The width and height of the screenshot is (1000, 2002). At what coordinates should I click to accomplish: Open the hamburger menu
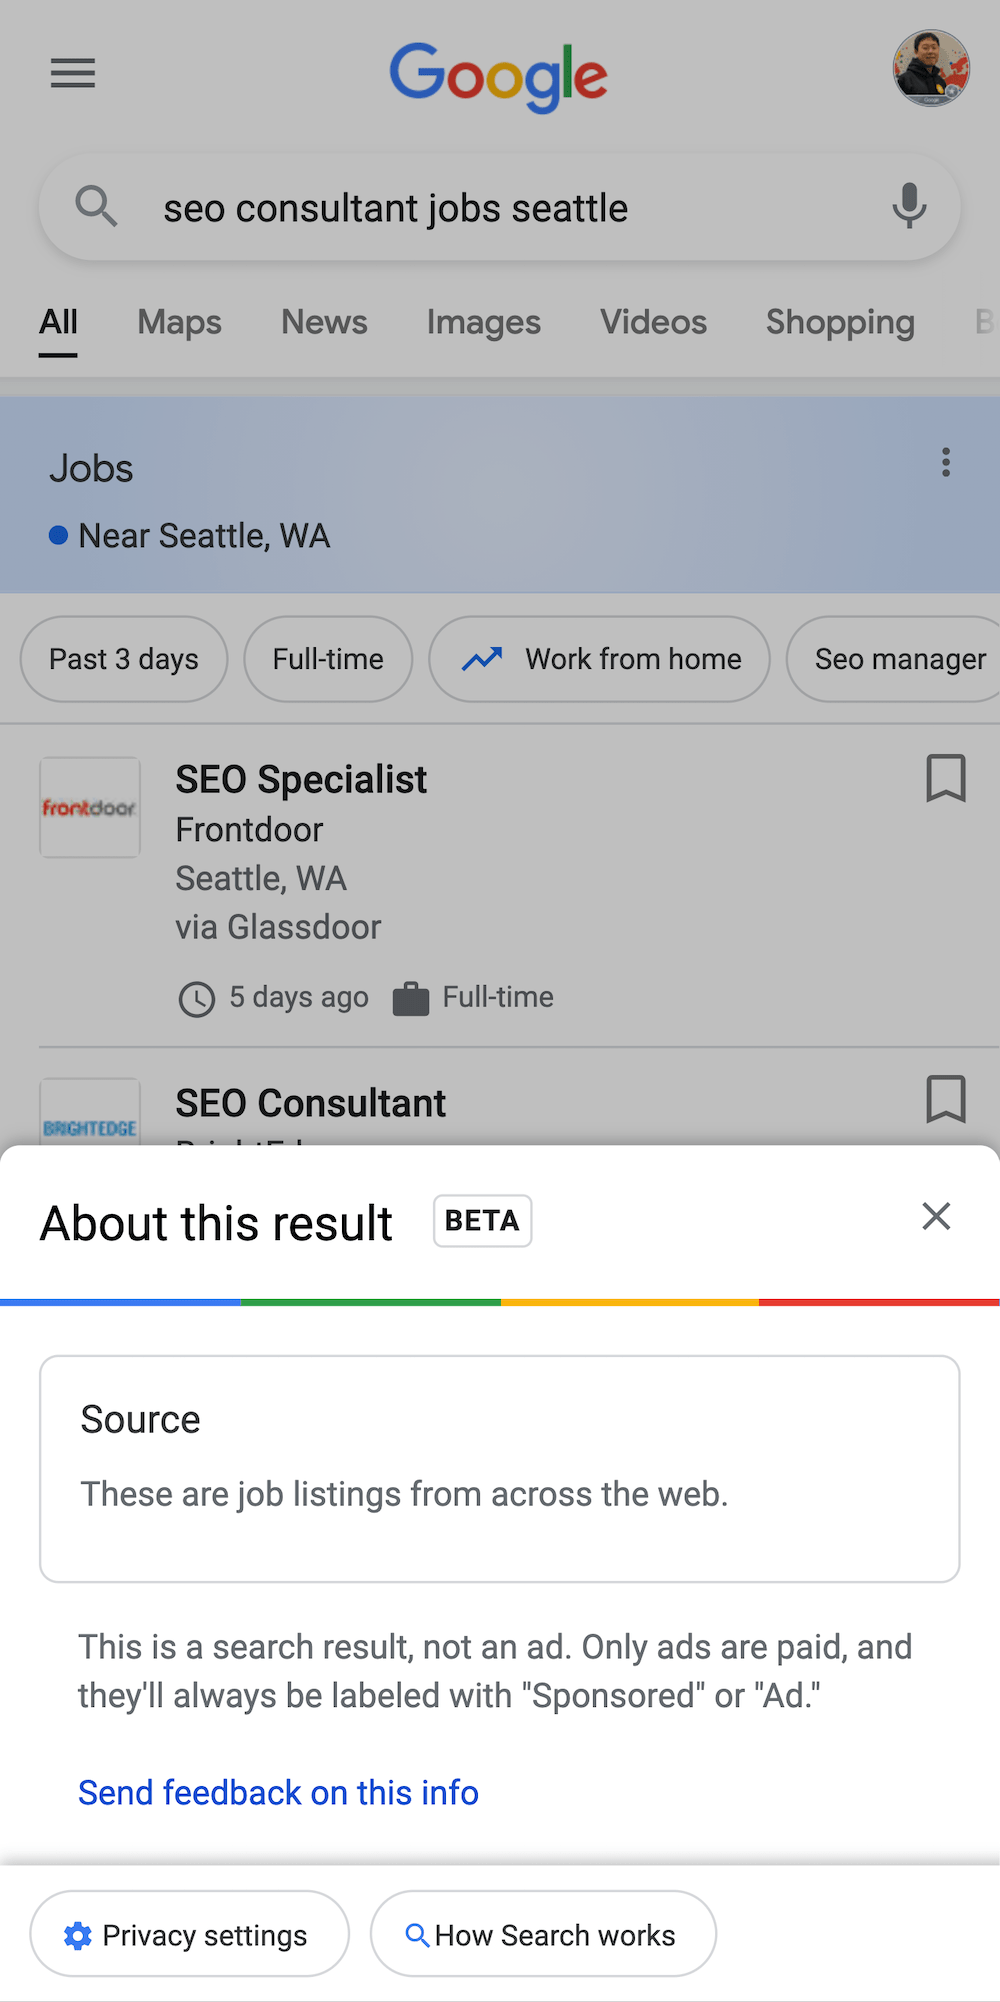click(x=73, y=73)
